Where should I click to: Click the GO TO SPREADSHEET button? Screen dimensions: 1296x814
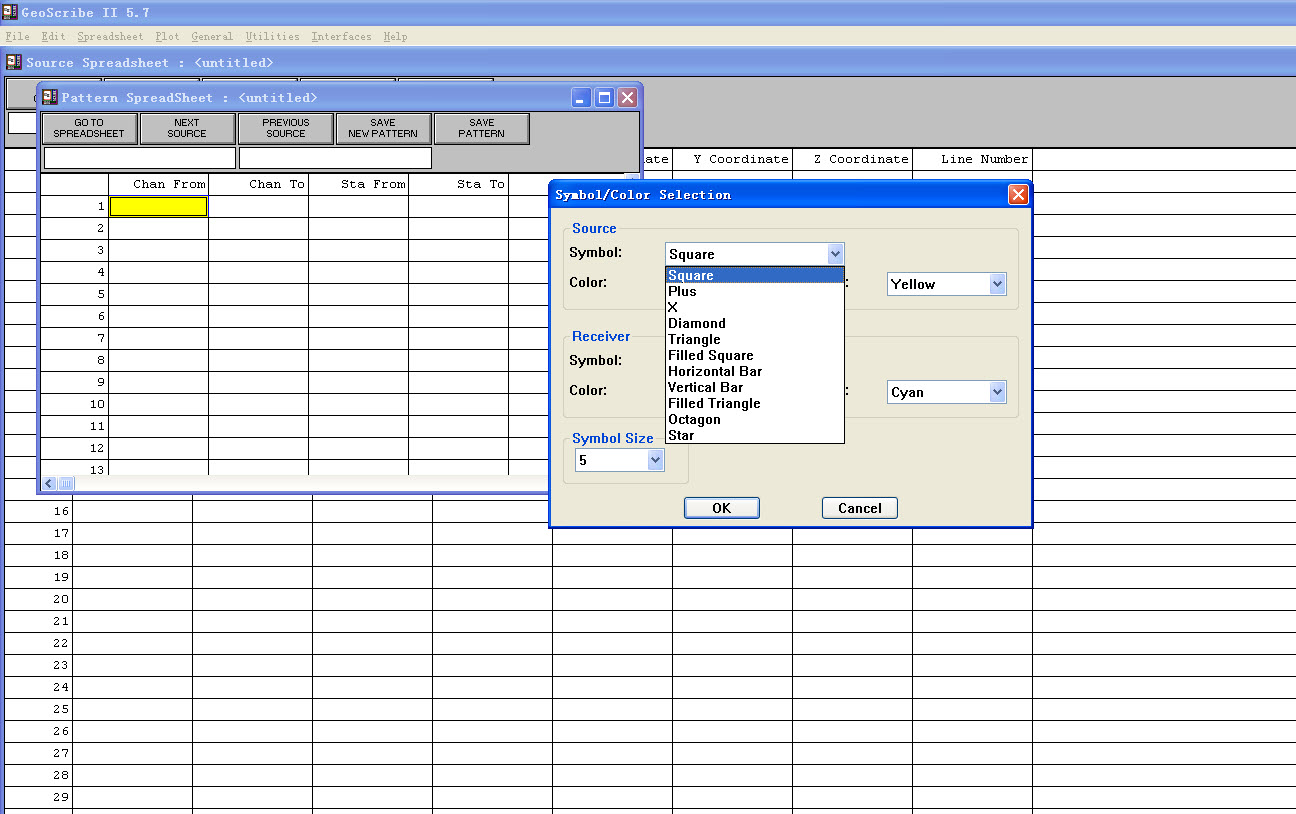[89, 128]
